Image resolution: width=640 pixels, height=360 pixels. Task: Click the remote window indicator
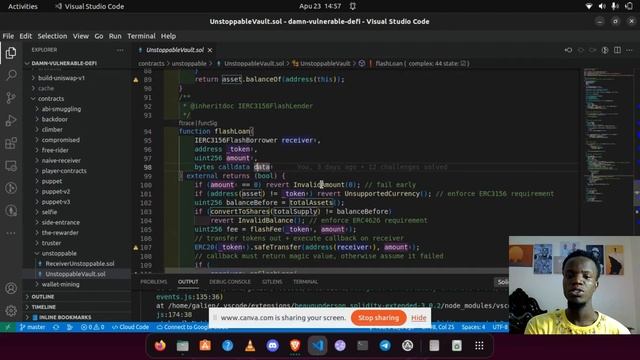point(7,327)
